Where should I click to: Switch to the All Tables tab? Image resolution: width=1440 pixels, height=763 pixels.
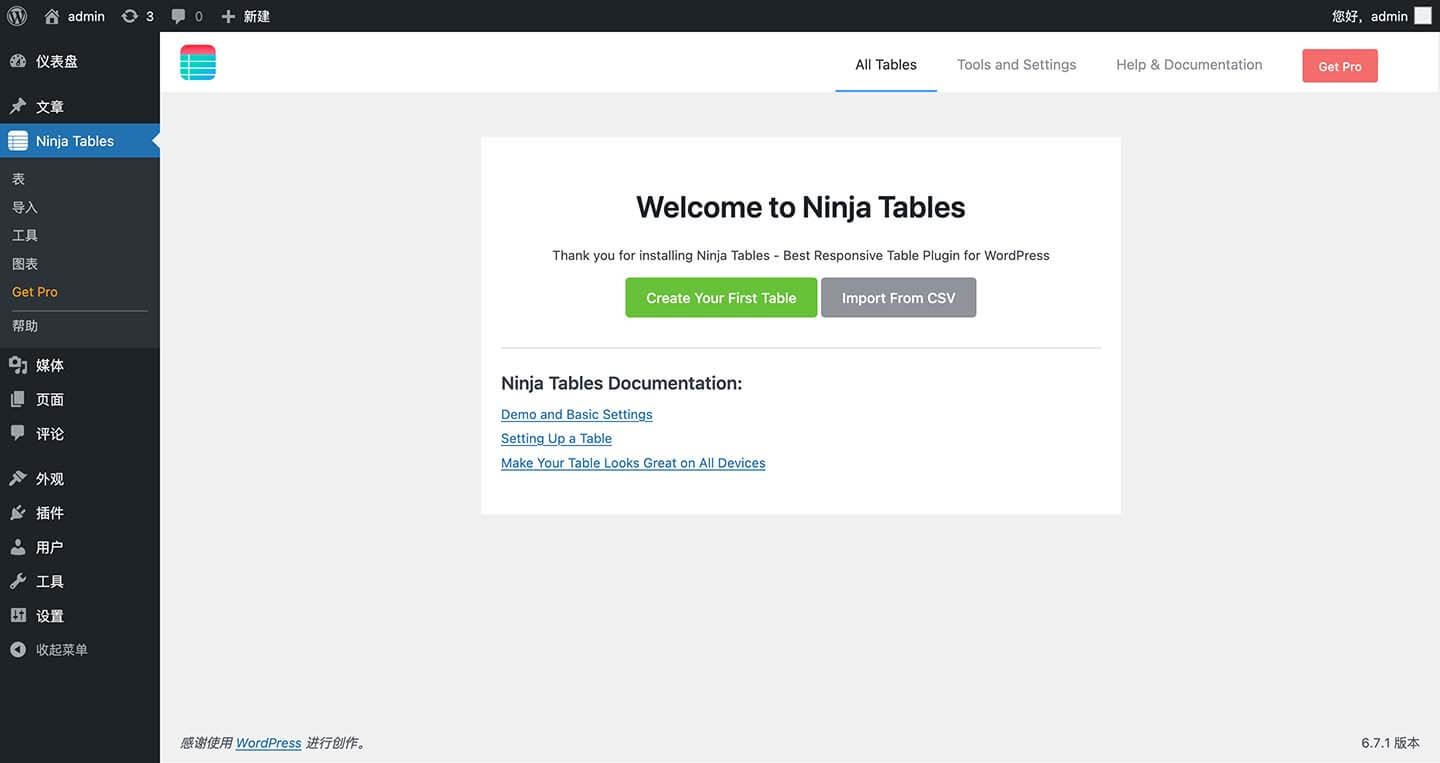click(886, 64)
